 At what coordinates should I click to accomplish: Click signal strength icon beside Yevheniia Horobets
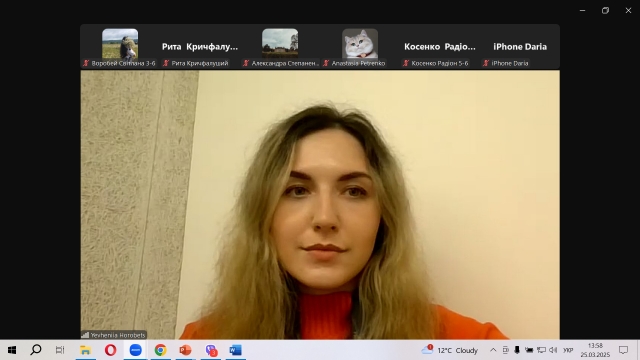pos(85,335)
